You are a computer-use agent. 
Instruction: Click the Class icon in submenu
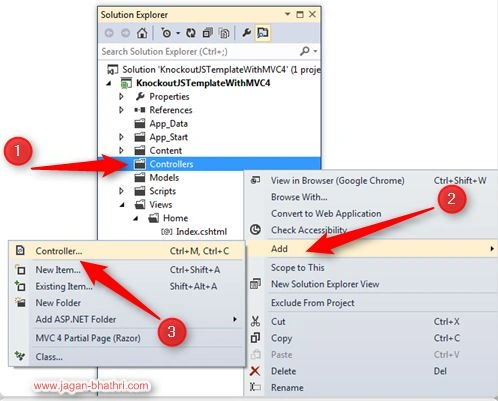pyautogui.click(x=20, y=356)
